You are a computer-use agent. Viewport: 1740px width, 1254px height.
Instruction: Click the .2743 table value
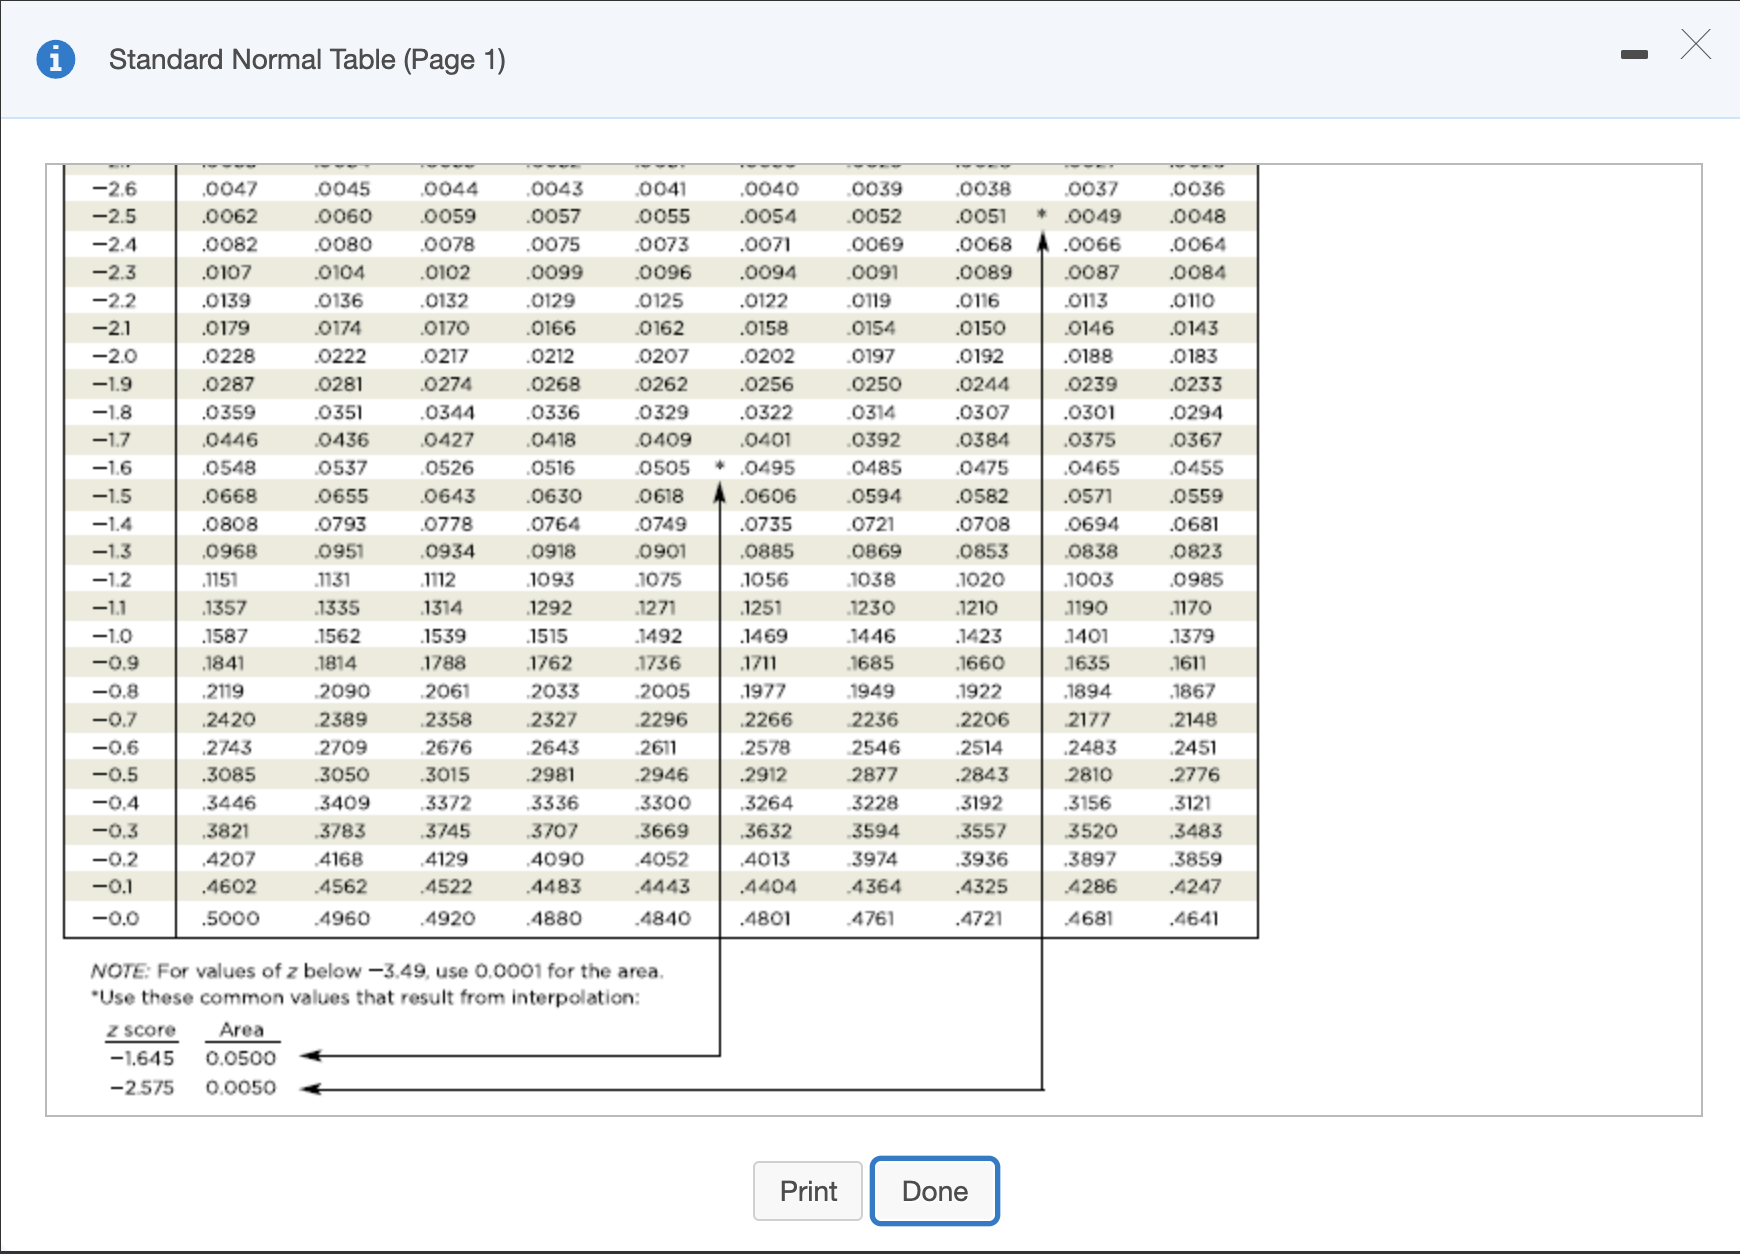point(227,747)
